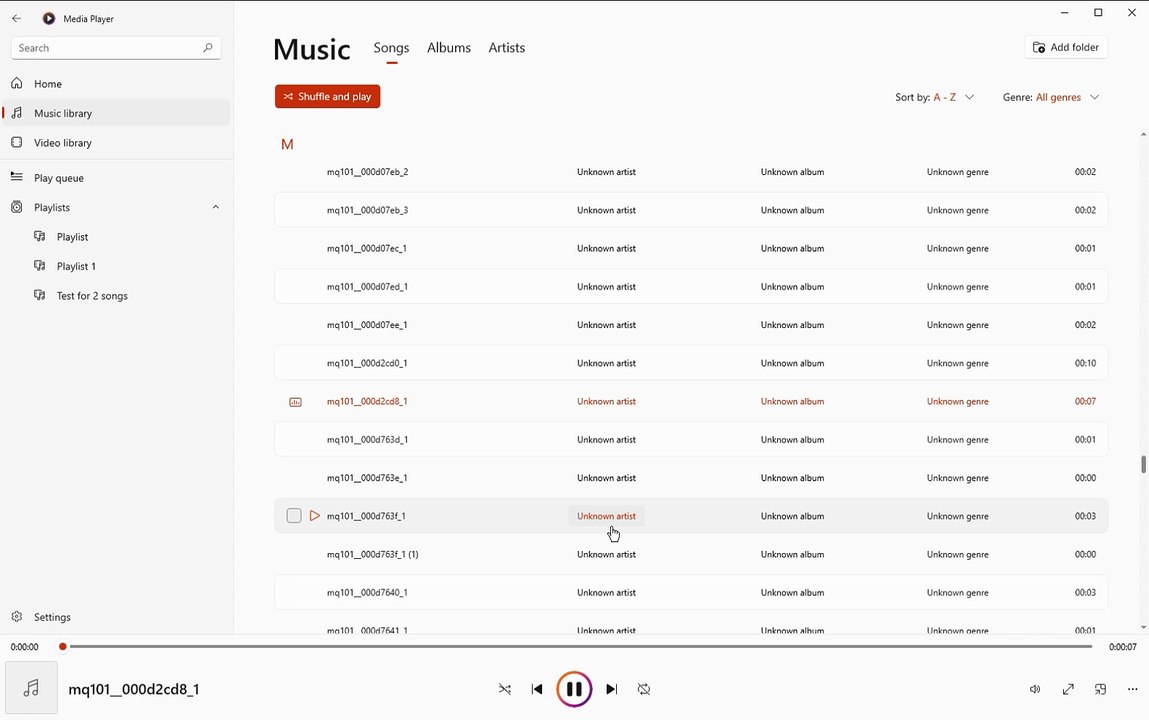1149x720 pixels.
Task: Click the icon beside 'Playlist 1'
Action: pyautogui.click(x=40, y=266)
